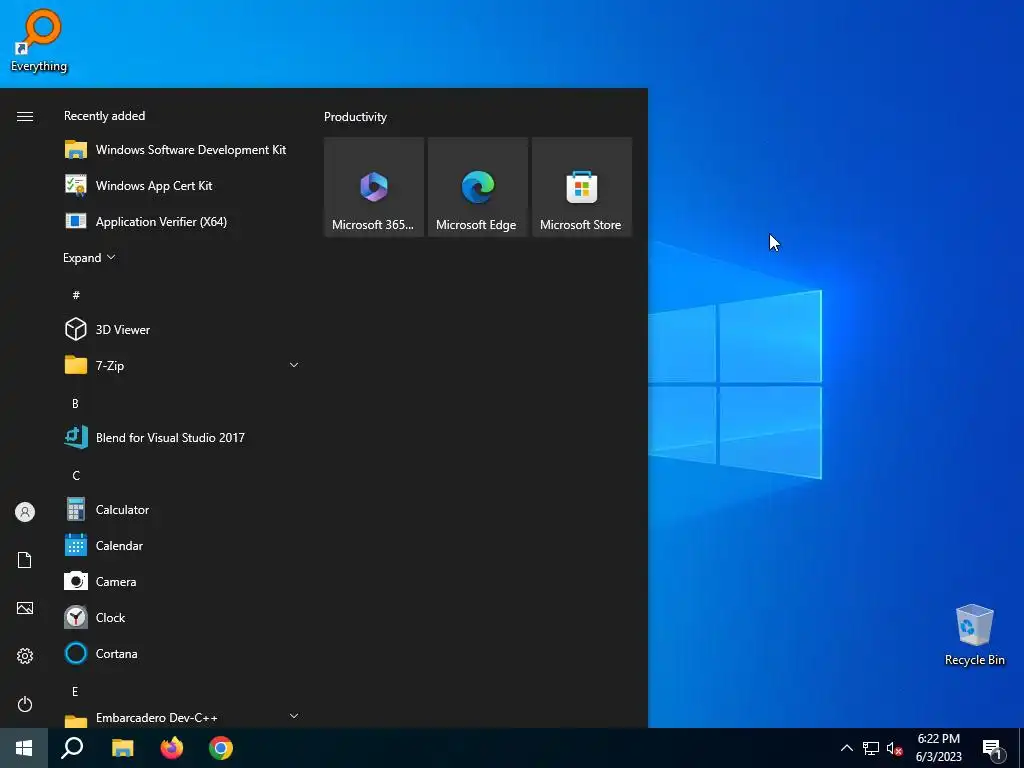Open 3D Viewer app
The width and height of the screenshot is (1024, 768).
click(x=182, y=329)
